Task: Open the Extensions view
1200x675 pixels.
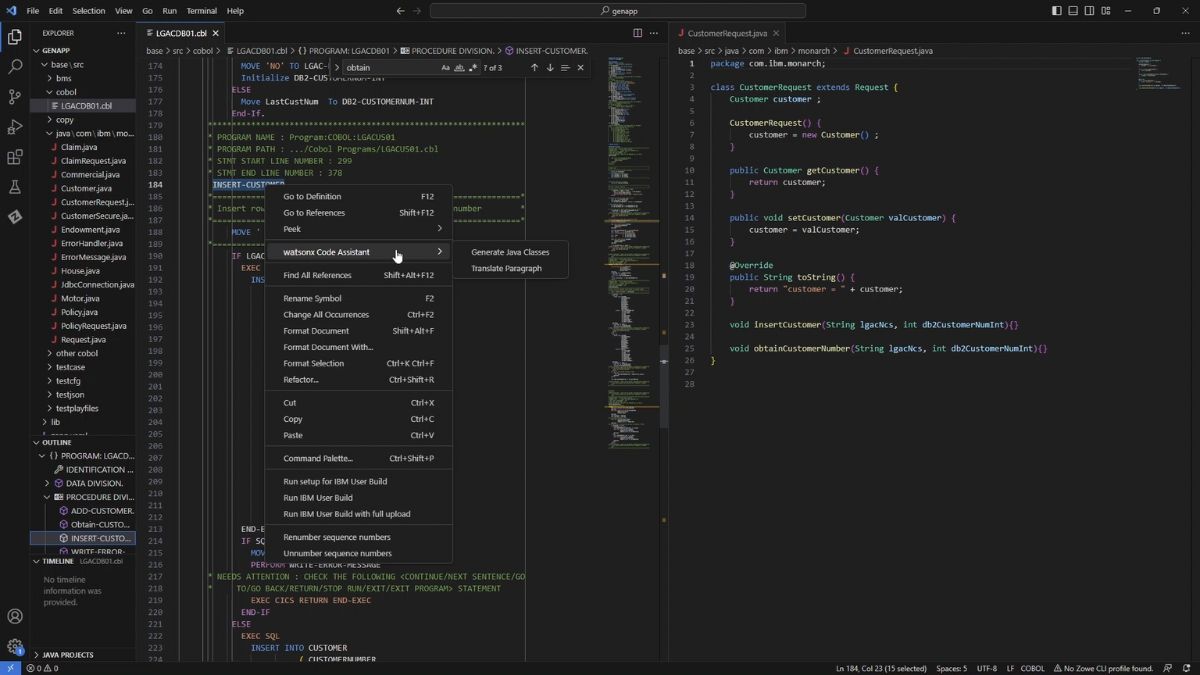Action: point(14,157)
